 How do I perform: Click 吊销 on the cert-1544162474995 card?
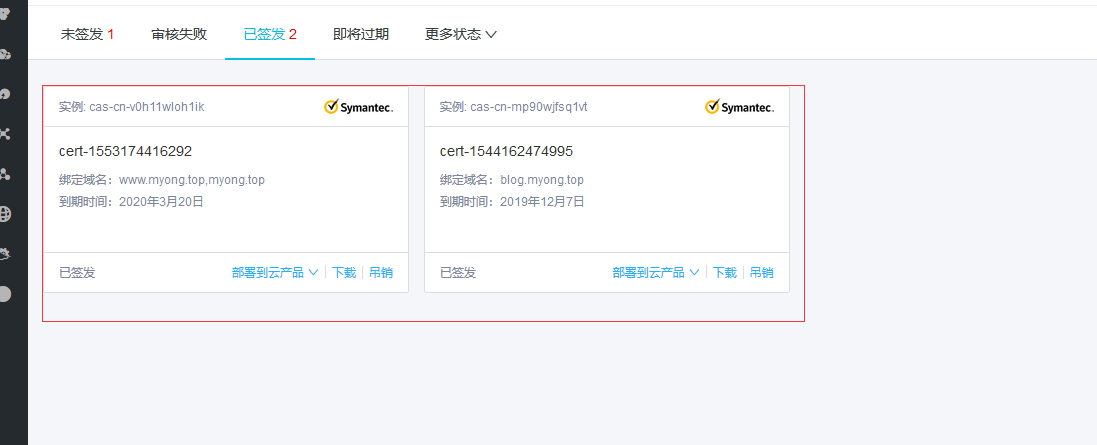pyautogui.click(x=761, y=273)
